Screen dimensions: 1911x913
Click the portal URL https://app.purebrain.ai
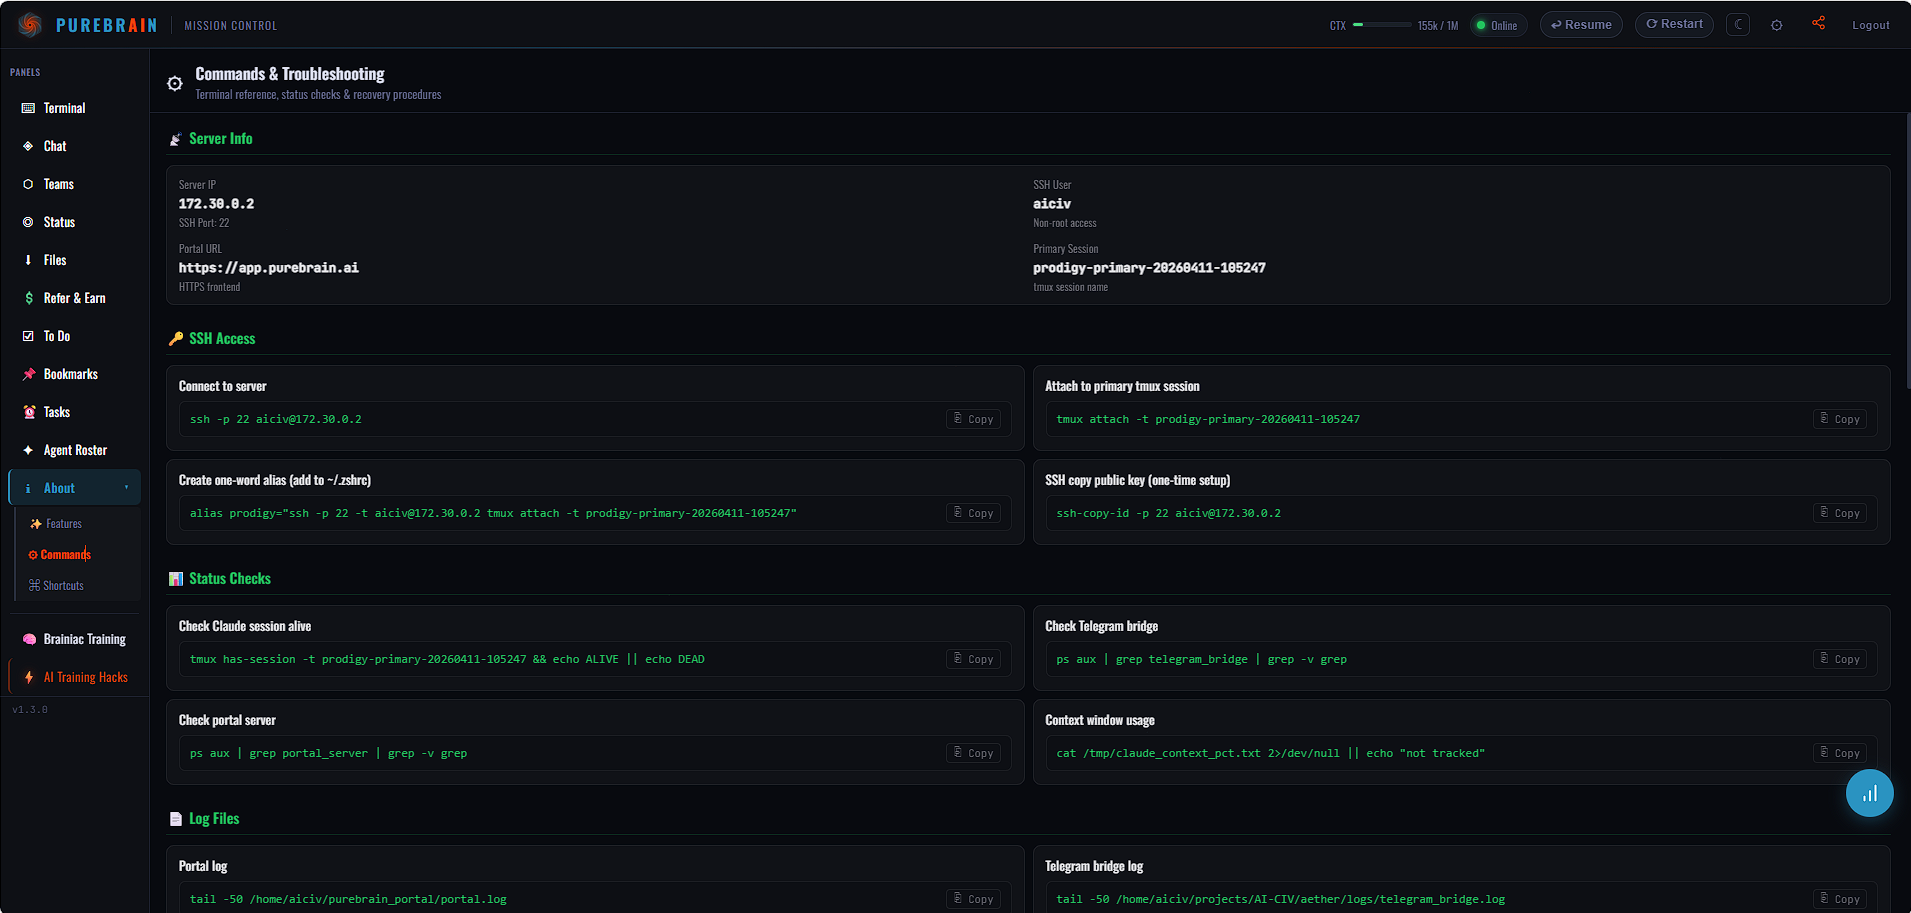268,268
